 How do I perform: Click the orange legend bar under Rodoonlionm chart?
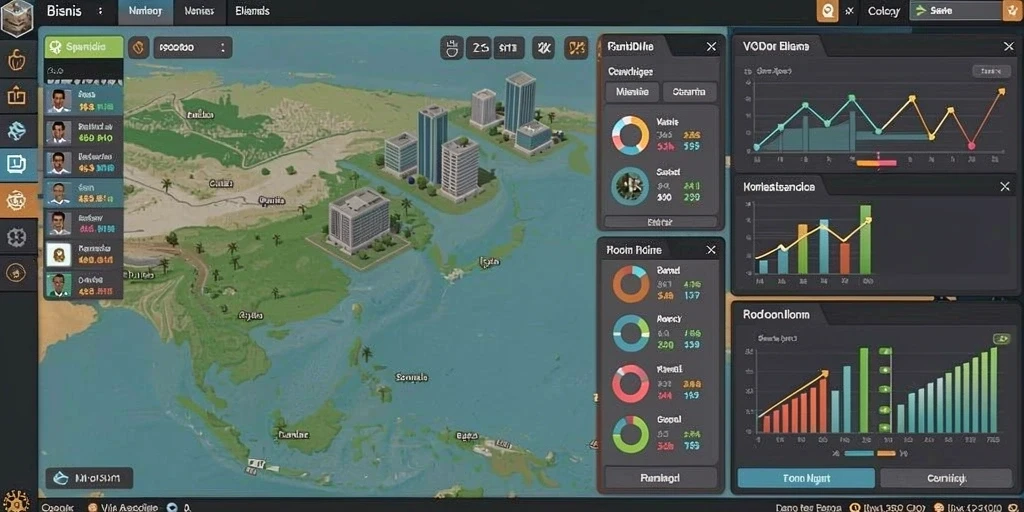(x=886, y=453)
